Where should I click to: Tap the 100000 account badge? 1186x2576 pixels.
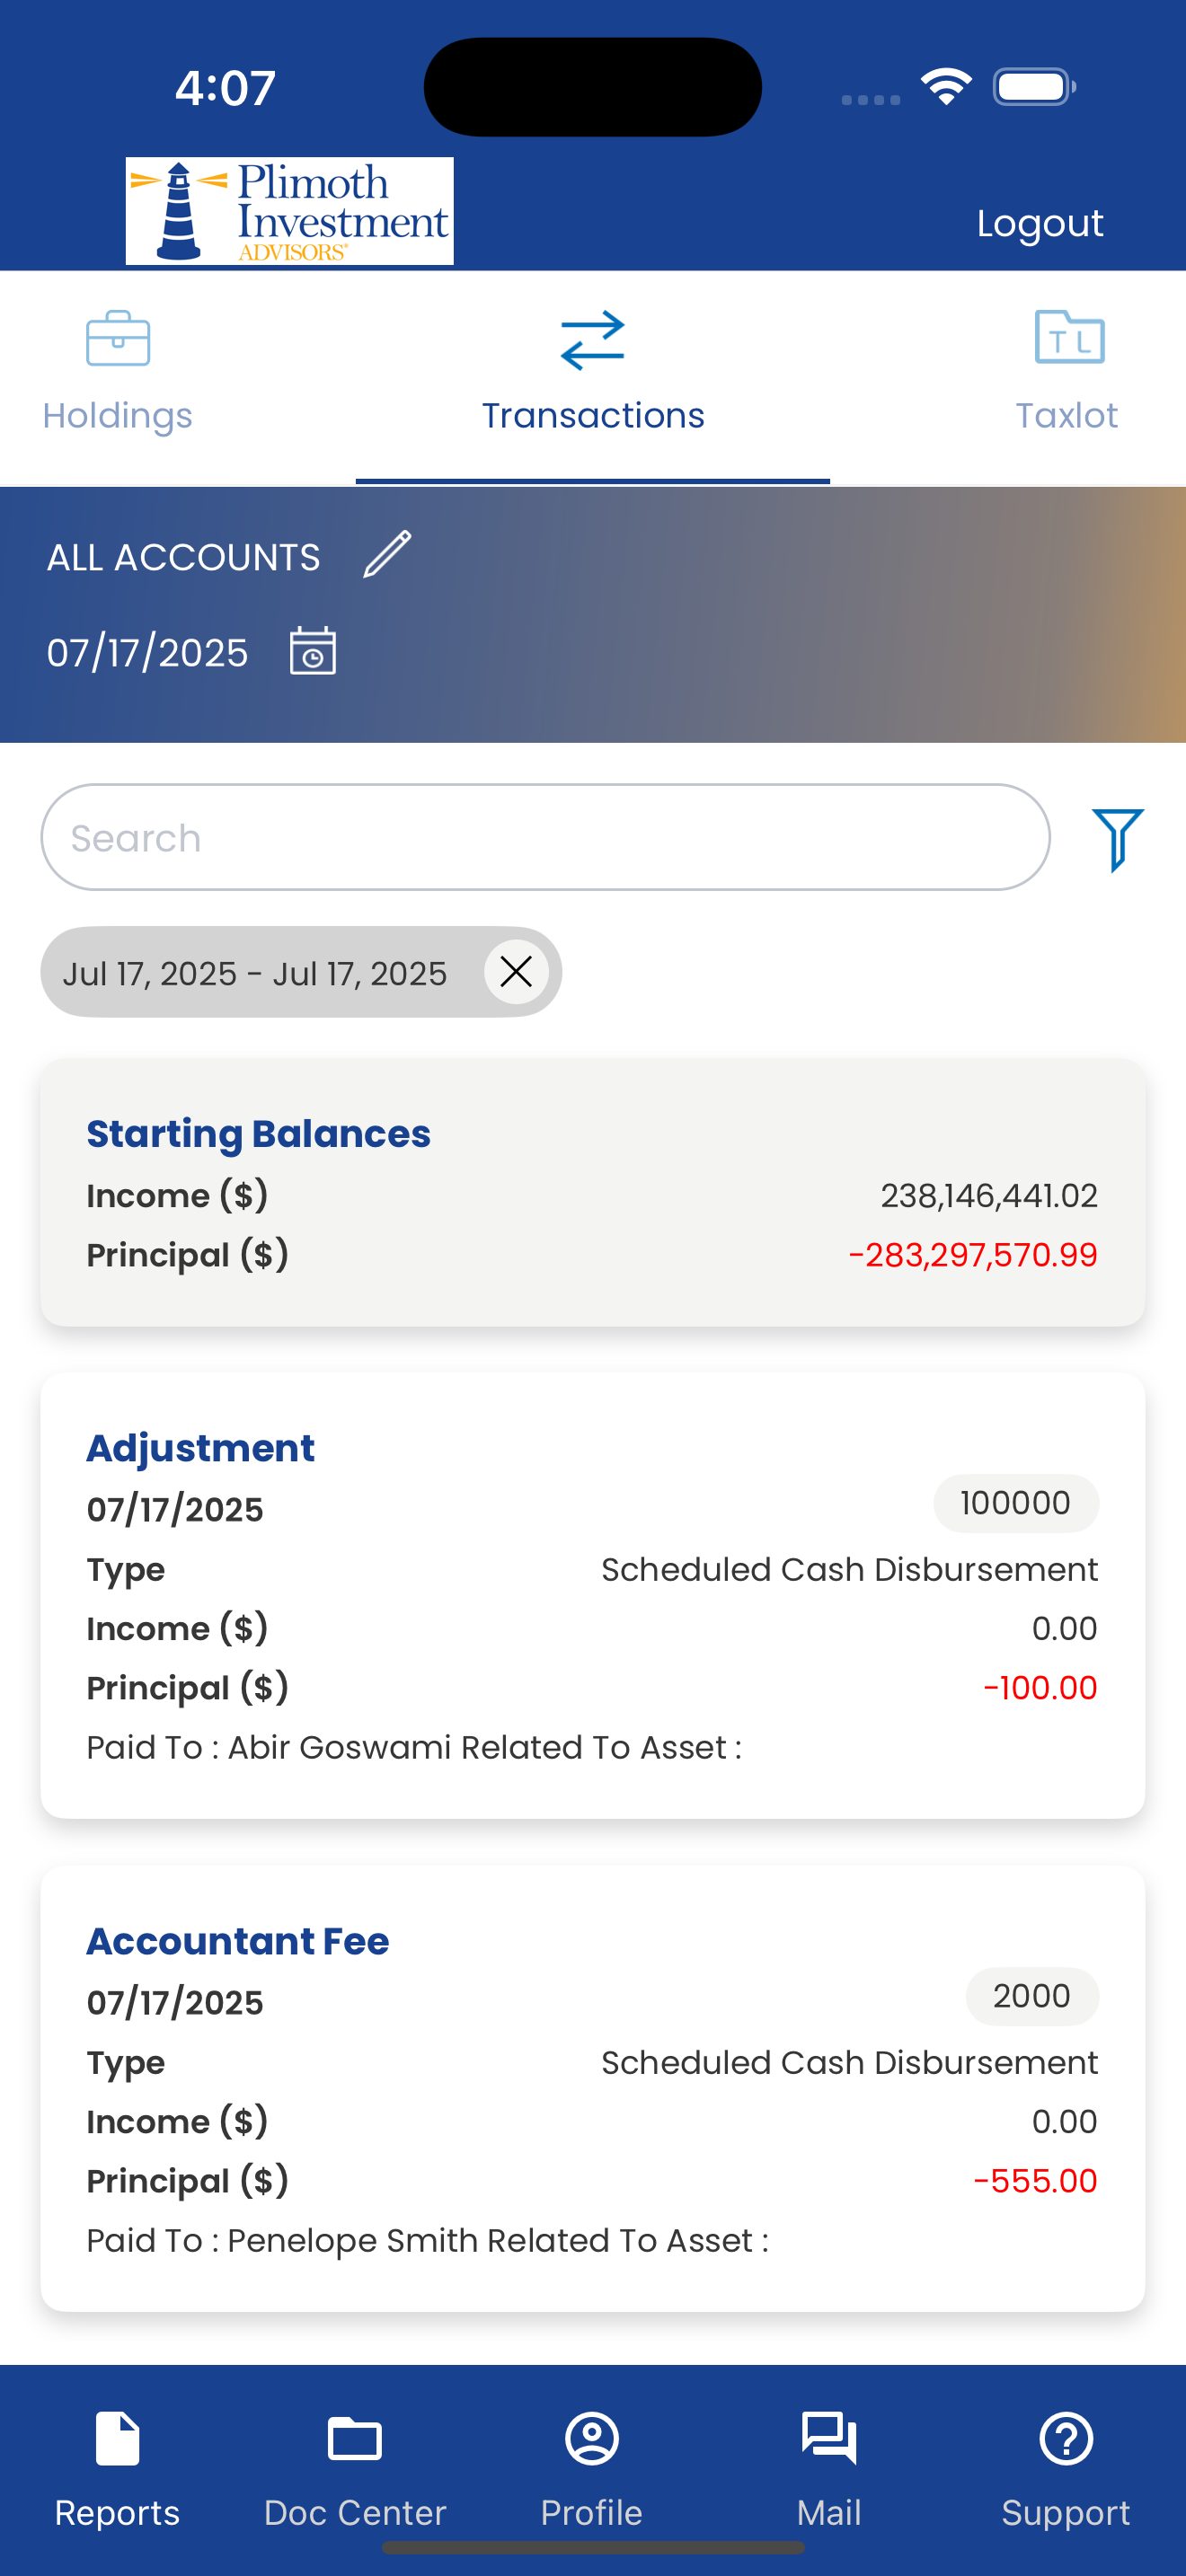(x=1016, y=1503)
